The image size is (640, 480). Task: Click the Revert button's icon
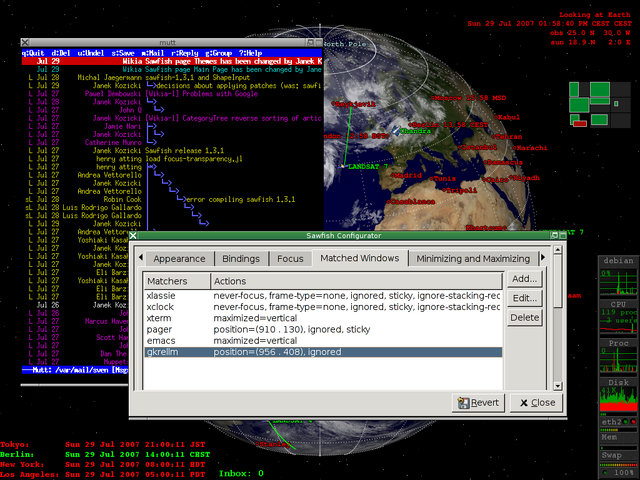[x=463, y=403]
